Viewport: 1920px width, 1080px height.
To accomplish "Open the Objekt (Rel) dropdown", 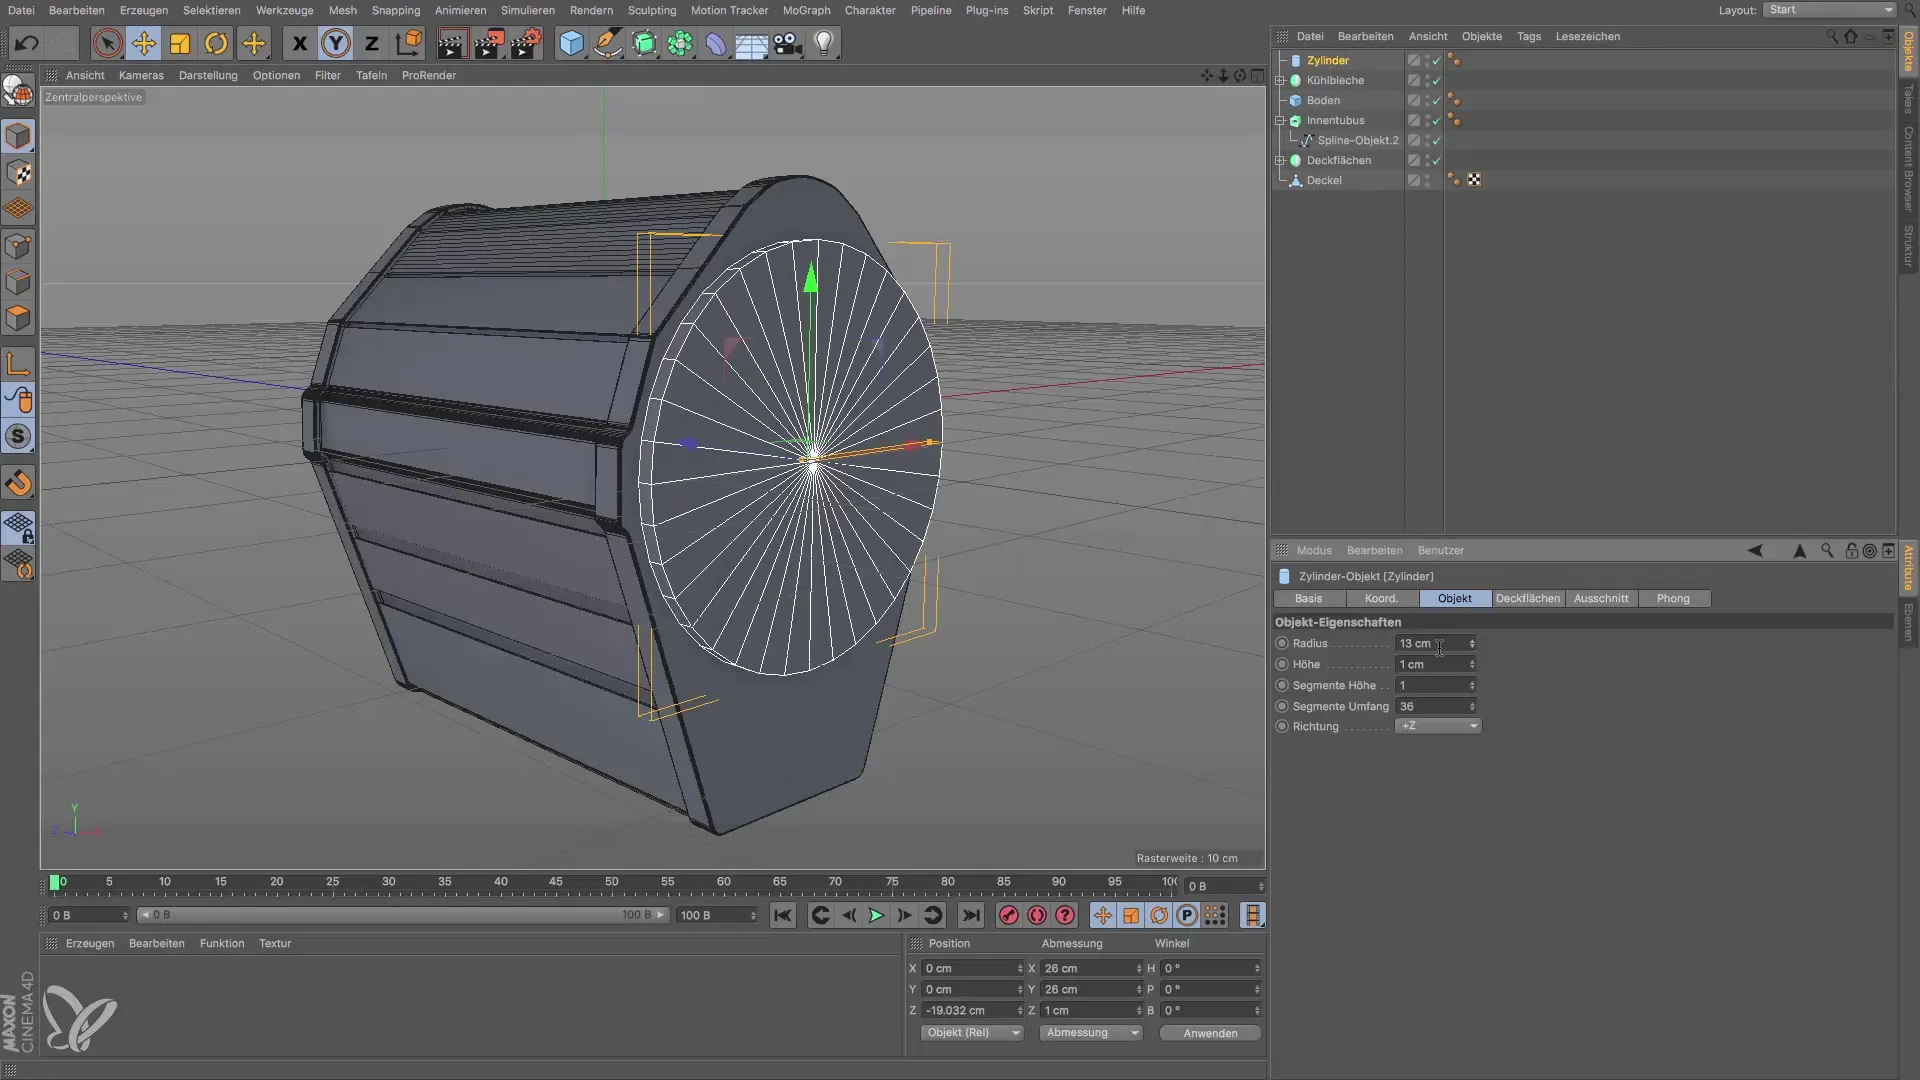I will [x=971, y=1032].
